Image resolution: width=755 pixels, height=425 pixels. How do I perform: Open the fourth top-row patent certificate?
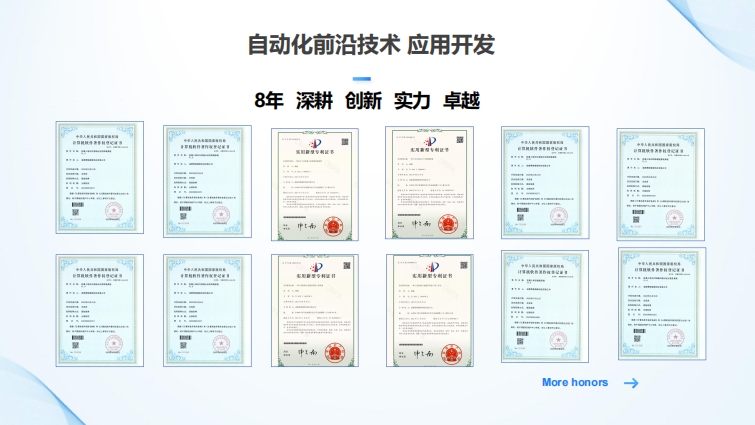428,182
